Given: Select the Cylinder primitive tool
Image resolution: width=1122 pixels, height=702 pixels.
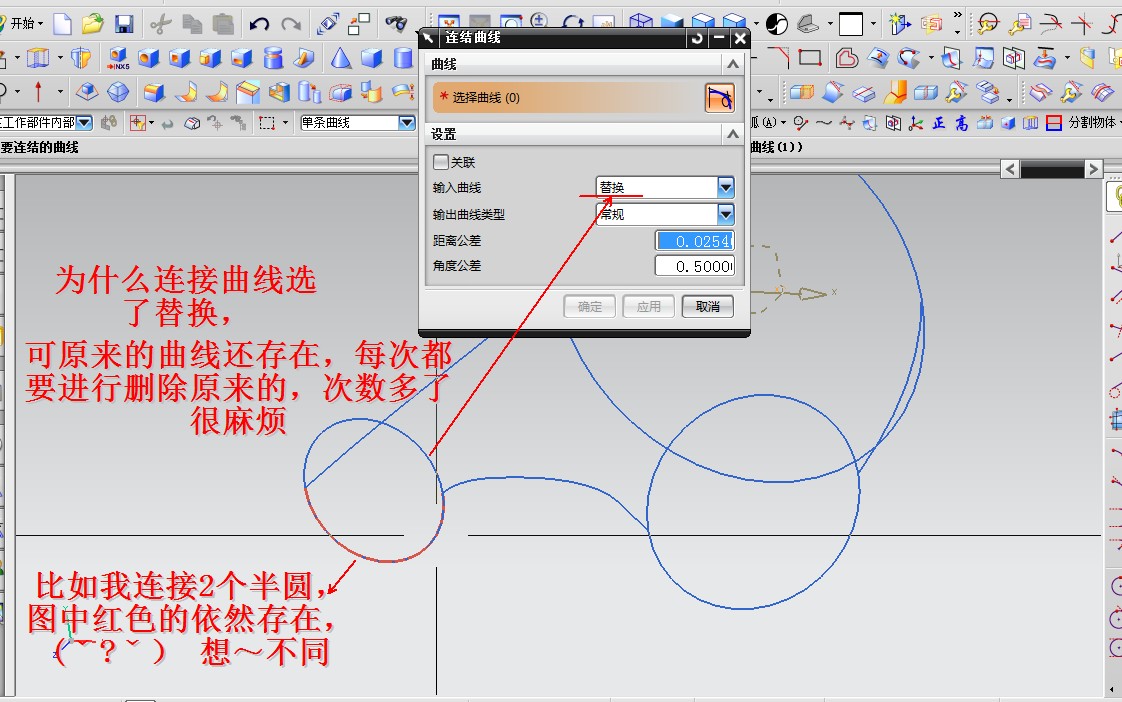Looking at the screenshot, I should [x=403, y=58].
